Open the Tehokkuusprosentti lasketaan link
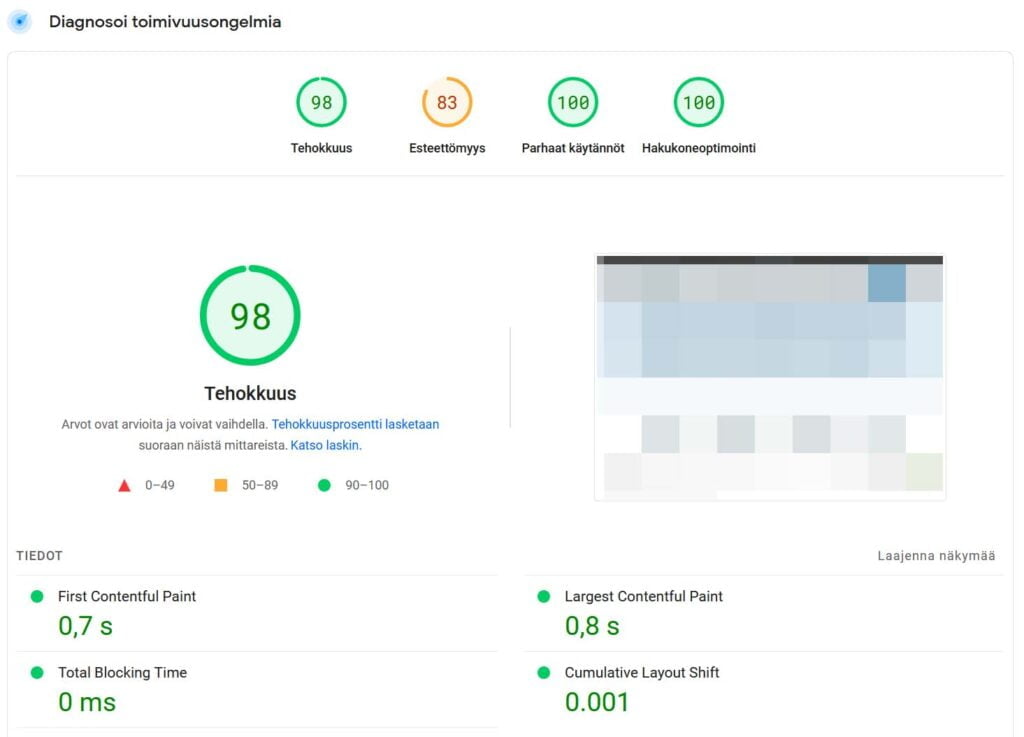 coord(355,424)
